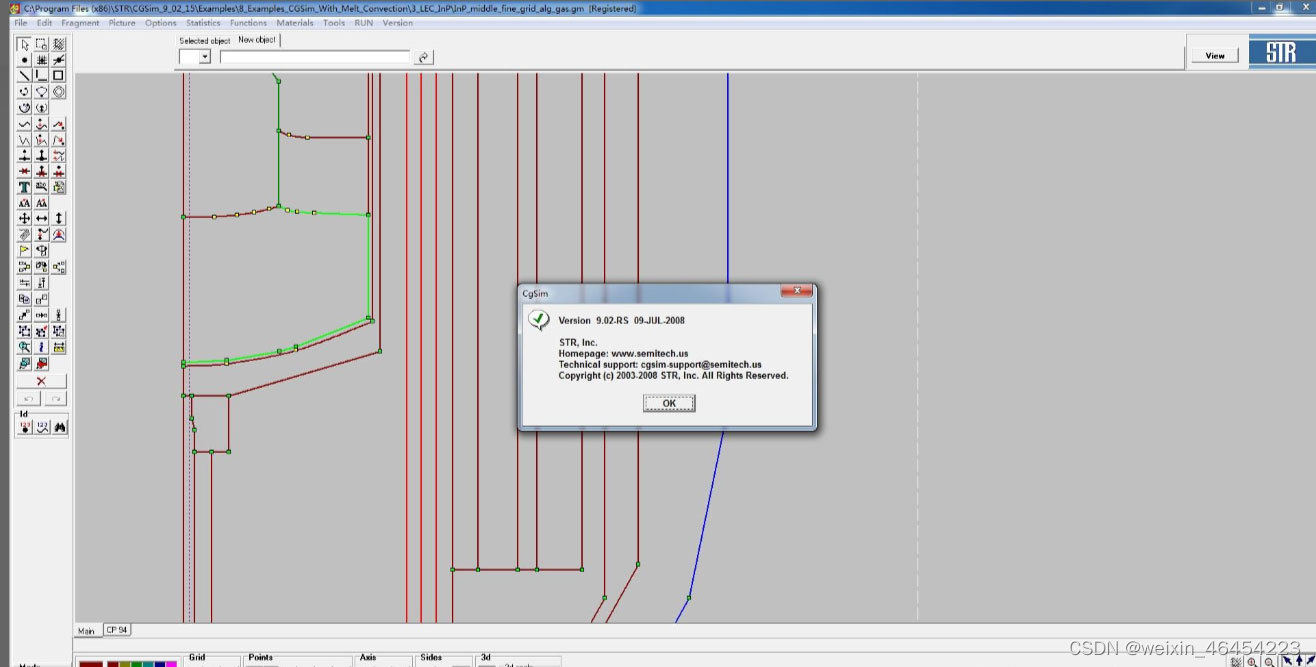This screenshot has height=667, width=1316.
Task: Show point Id numbers icon
Action: [24, 427]
